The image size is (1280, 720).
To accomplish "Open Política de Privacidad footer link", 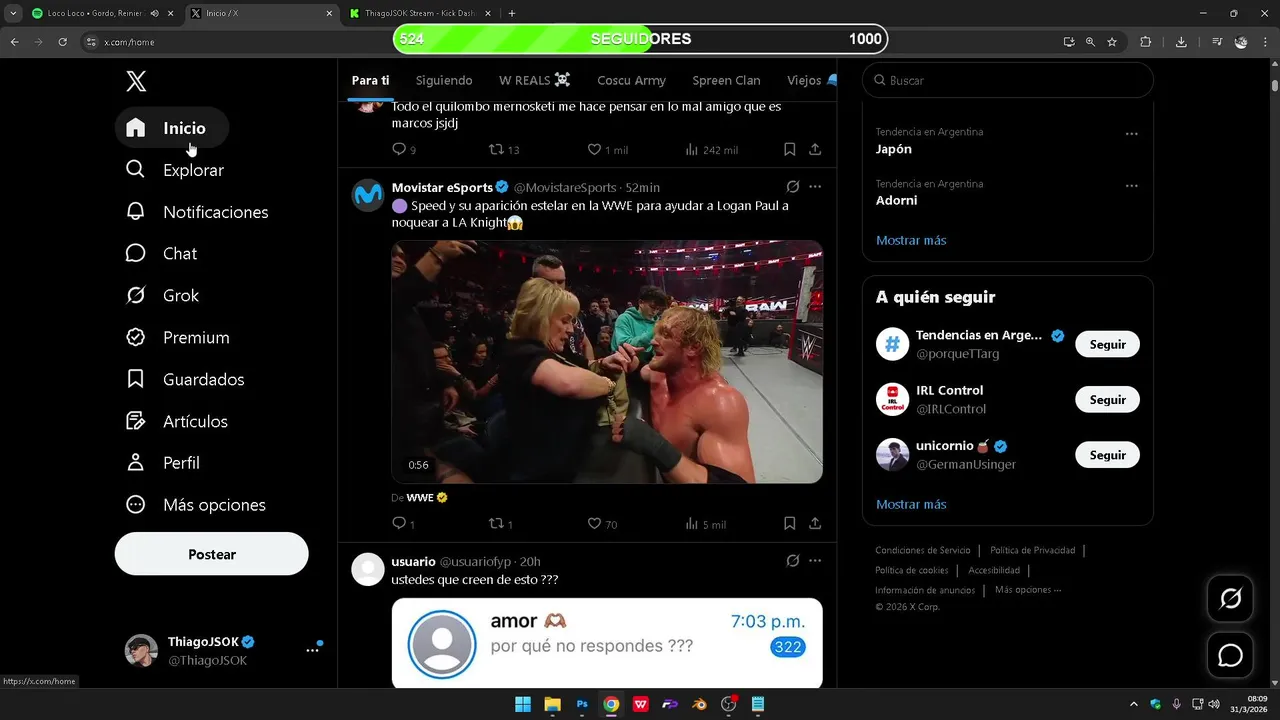I will 1033,551.
